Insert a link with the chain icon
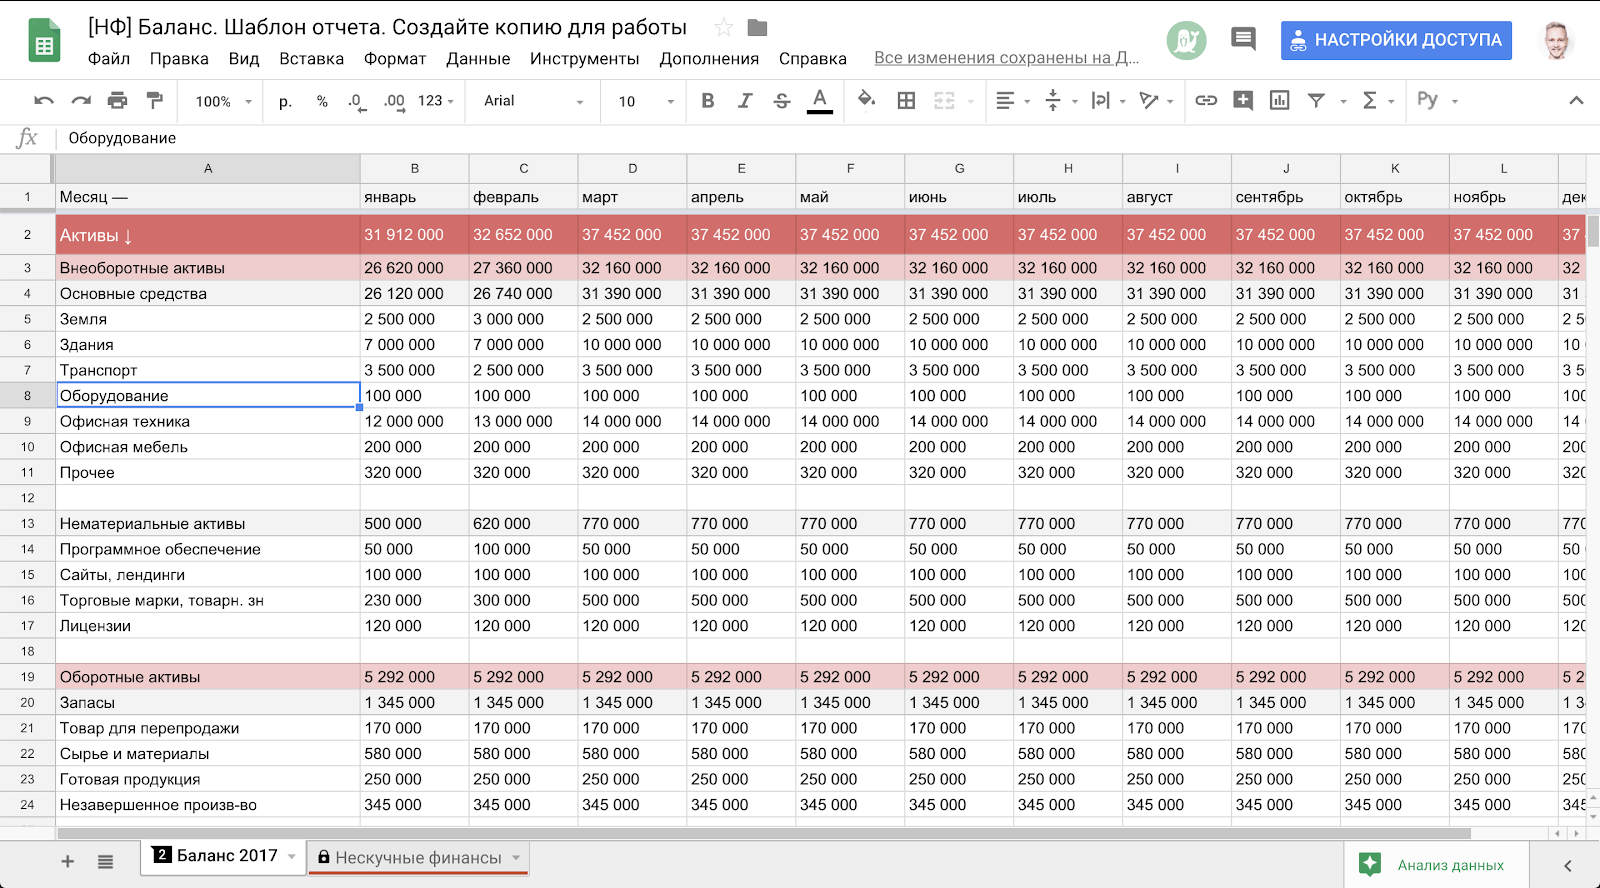Viewport: 1600px width, 888px height. click(1206, 101)
